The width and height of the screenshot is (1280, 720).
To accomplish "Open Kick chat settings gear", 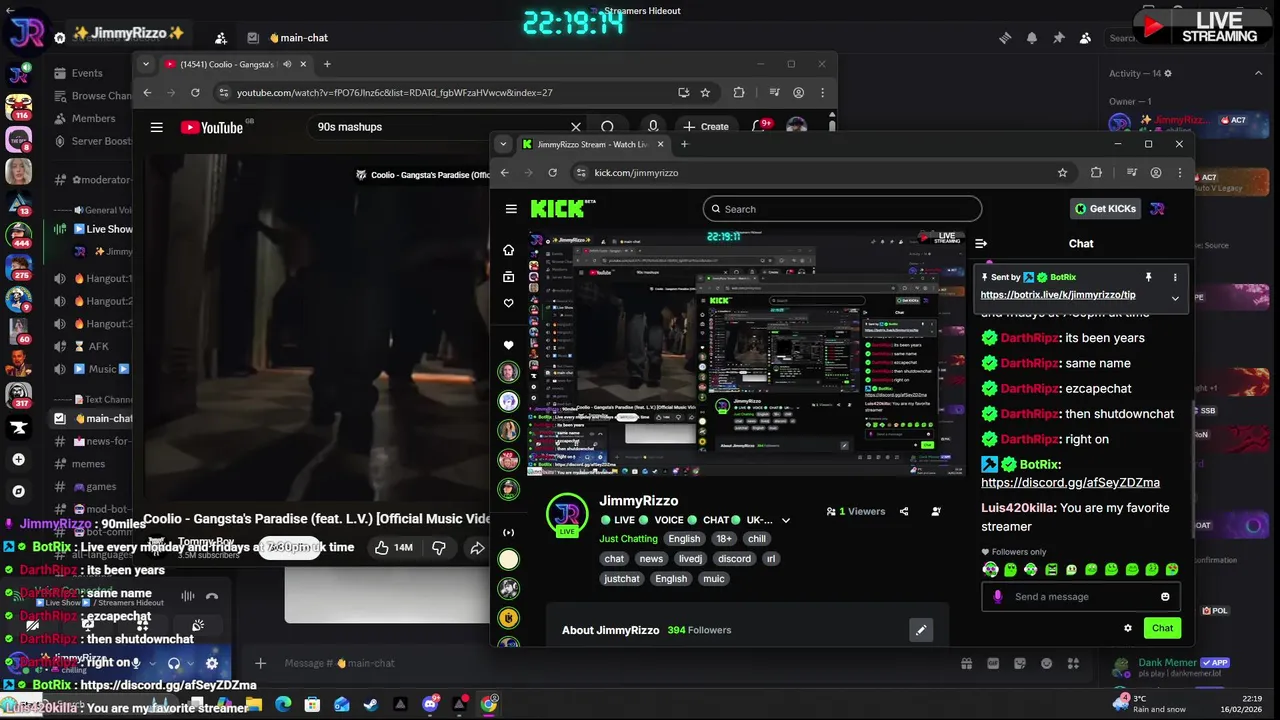I will [x=1128, y=628].
